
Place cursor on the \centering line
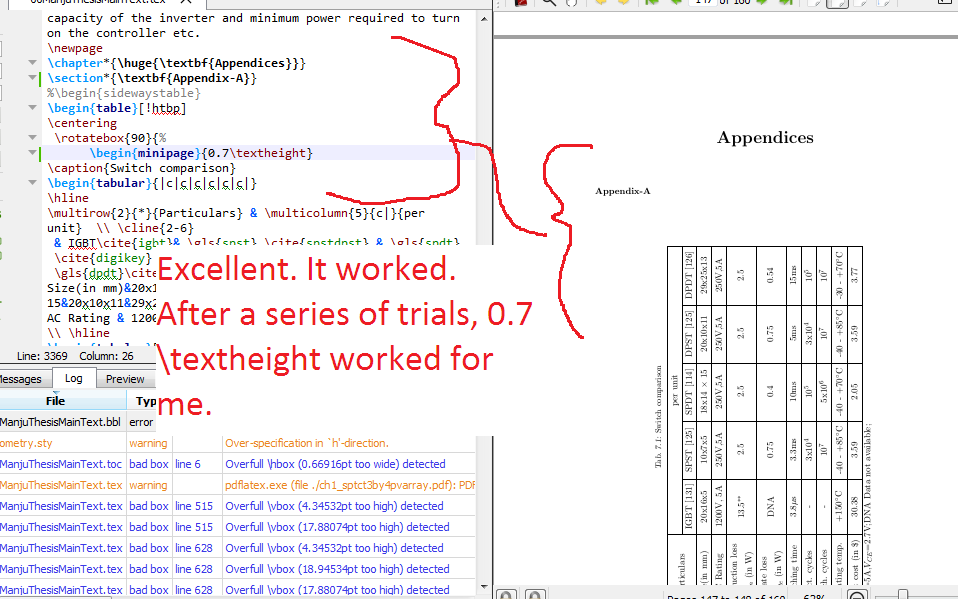[x=82, y=123]
